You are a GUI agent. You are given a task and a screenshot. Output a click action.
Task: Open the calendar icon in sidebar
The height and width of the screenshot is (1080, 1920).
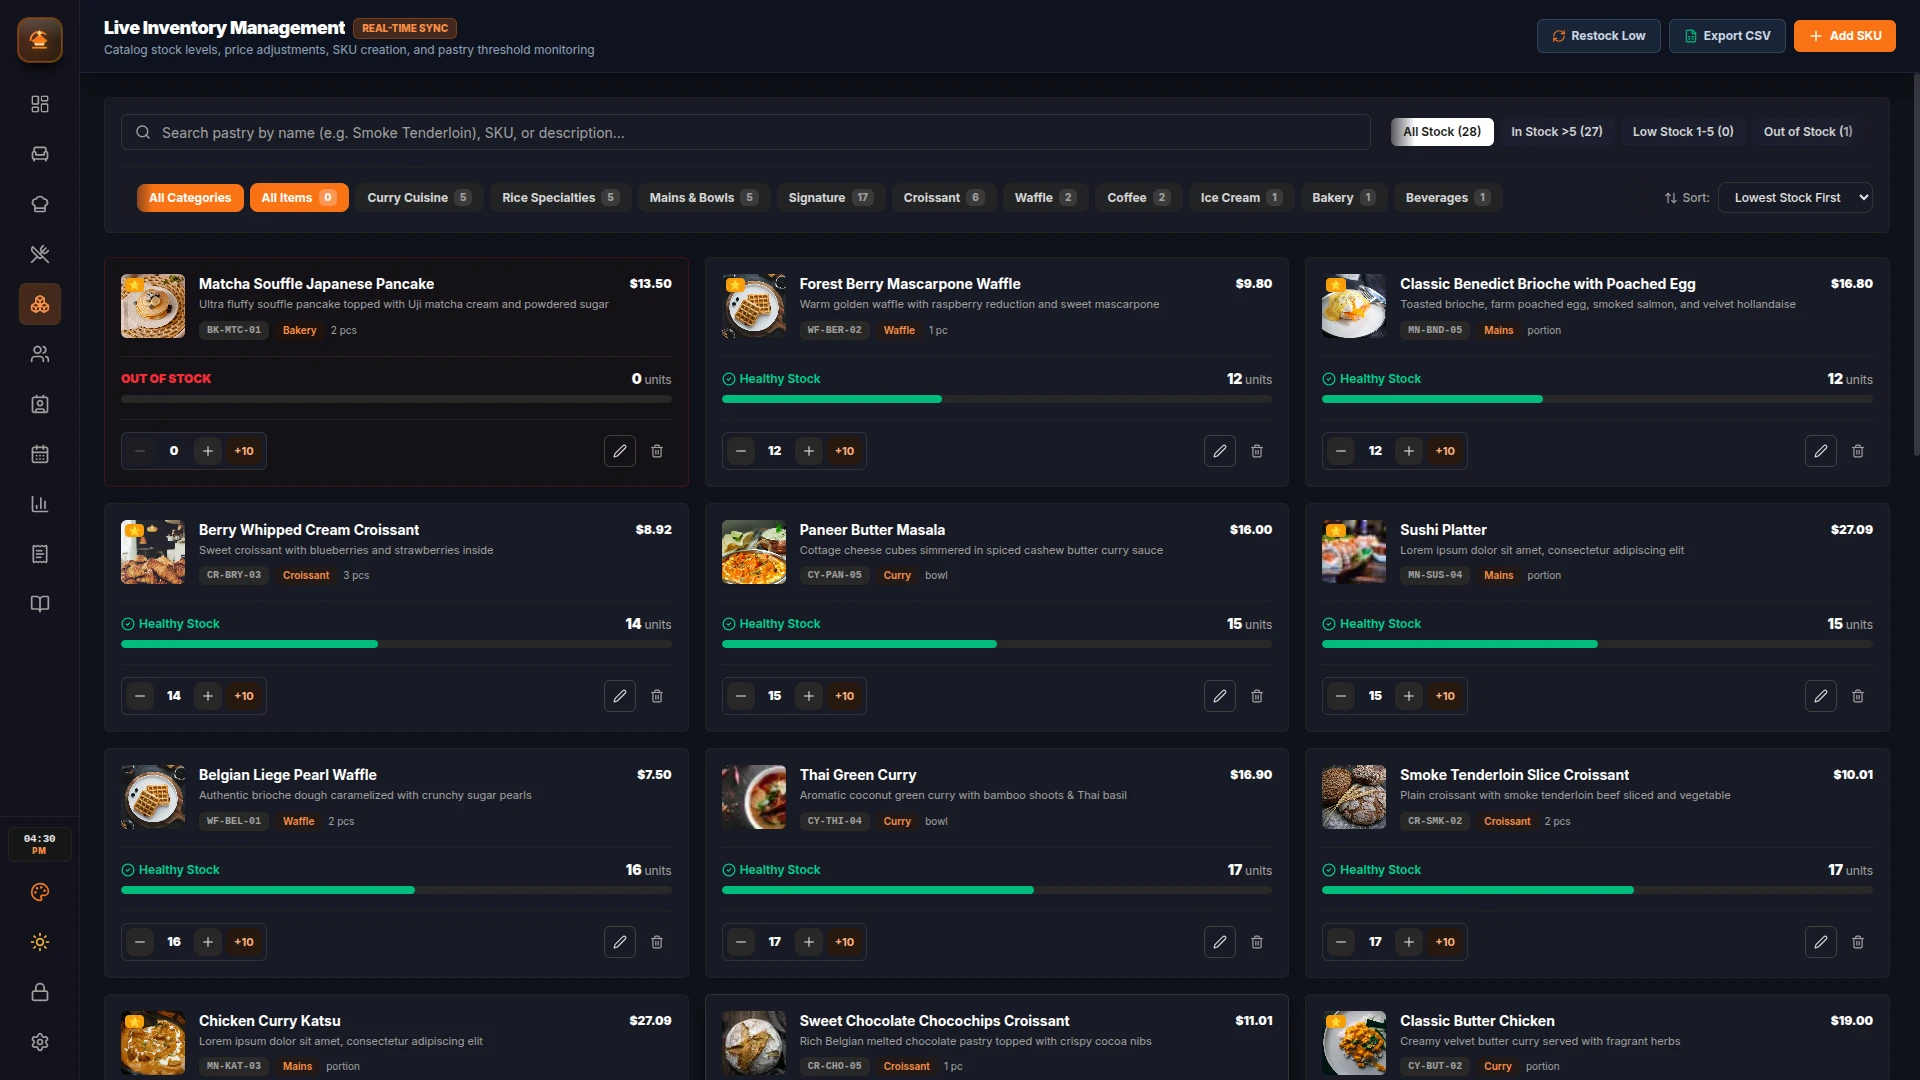40,454
